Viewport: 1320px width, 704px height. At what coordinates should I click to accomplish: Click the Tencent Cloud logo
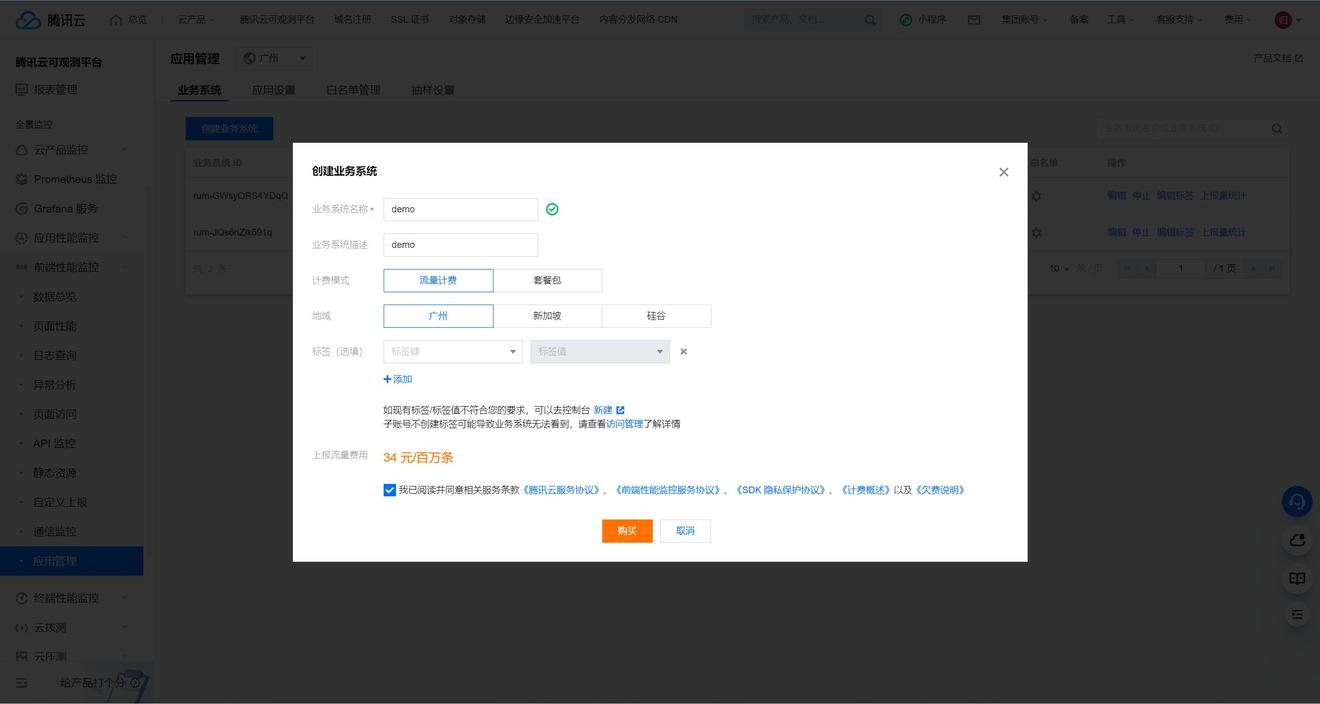click(x=50, y=19)
